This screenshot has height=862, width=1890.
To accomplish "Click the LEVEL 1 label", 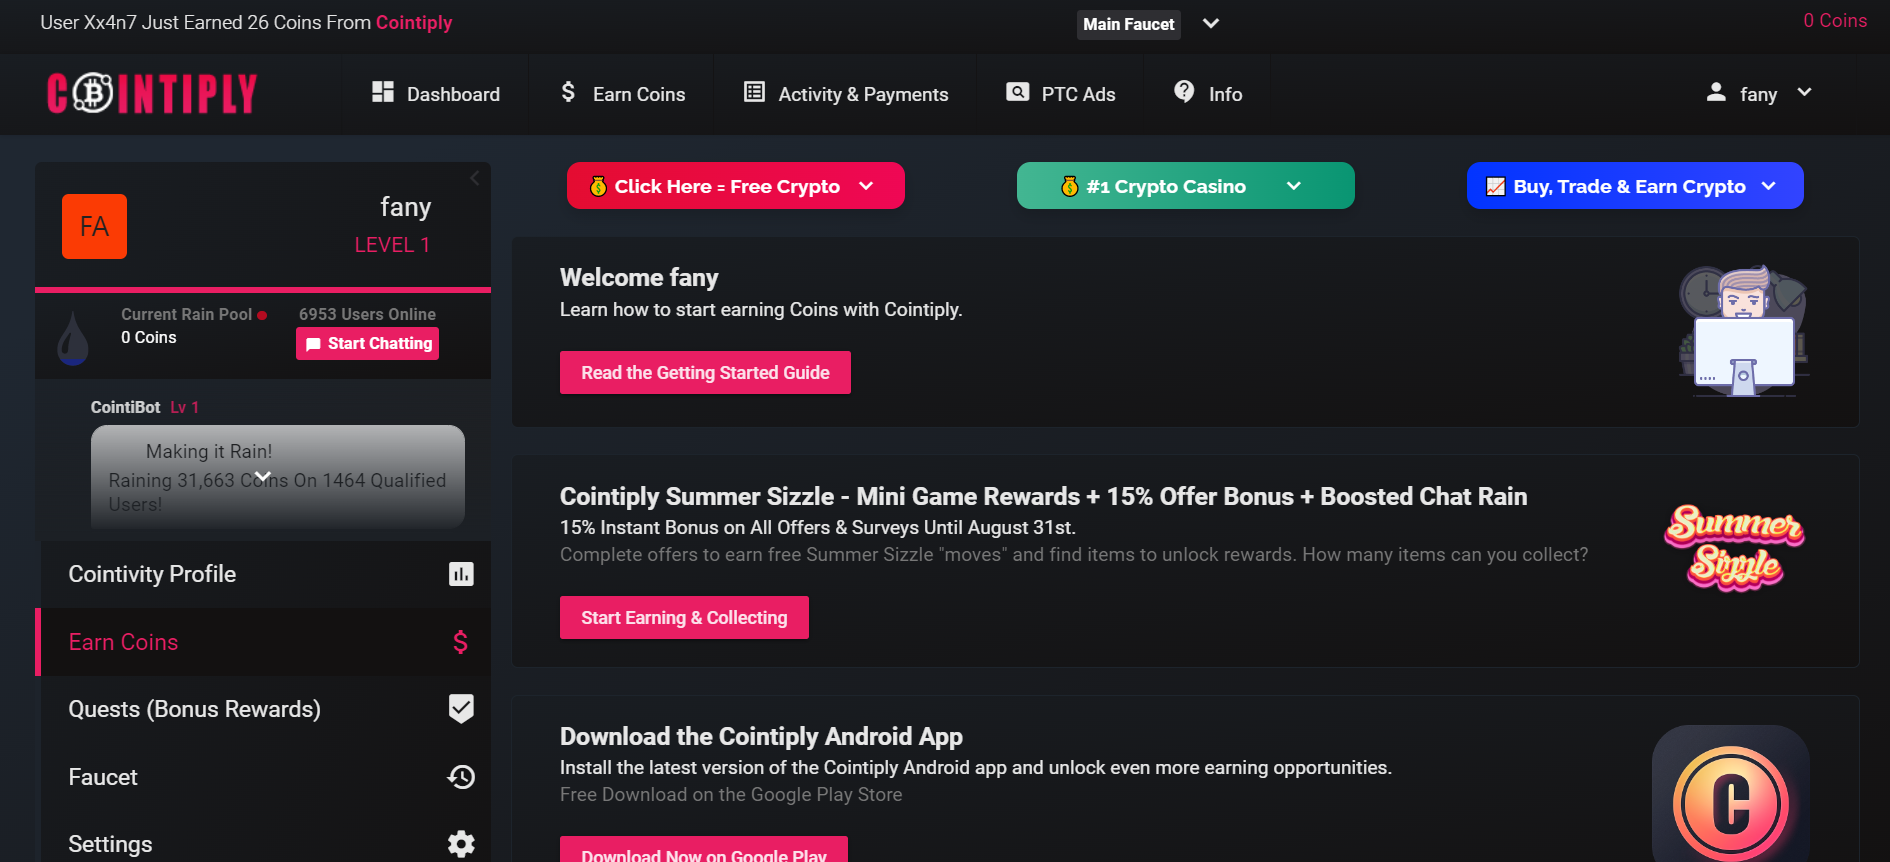I will point(392,245).
